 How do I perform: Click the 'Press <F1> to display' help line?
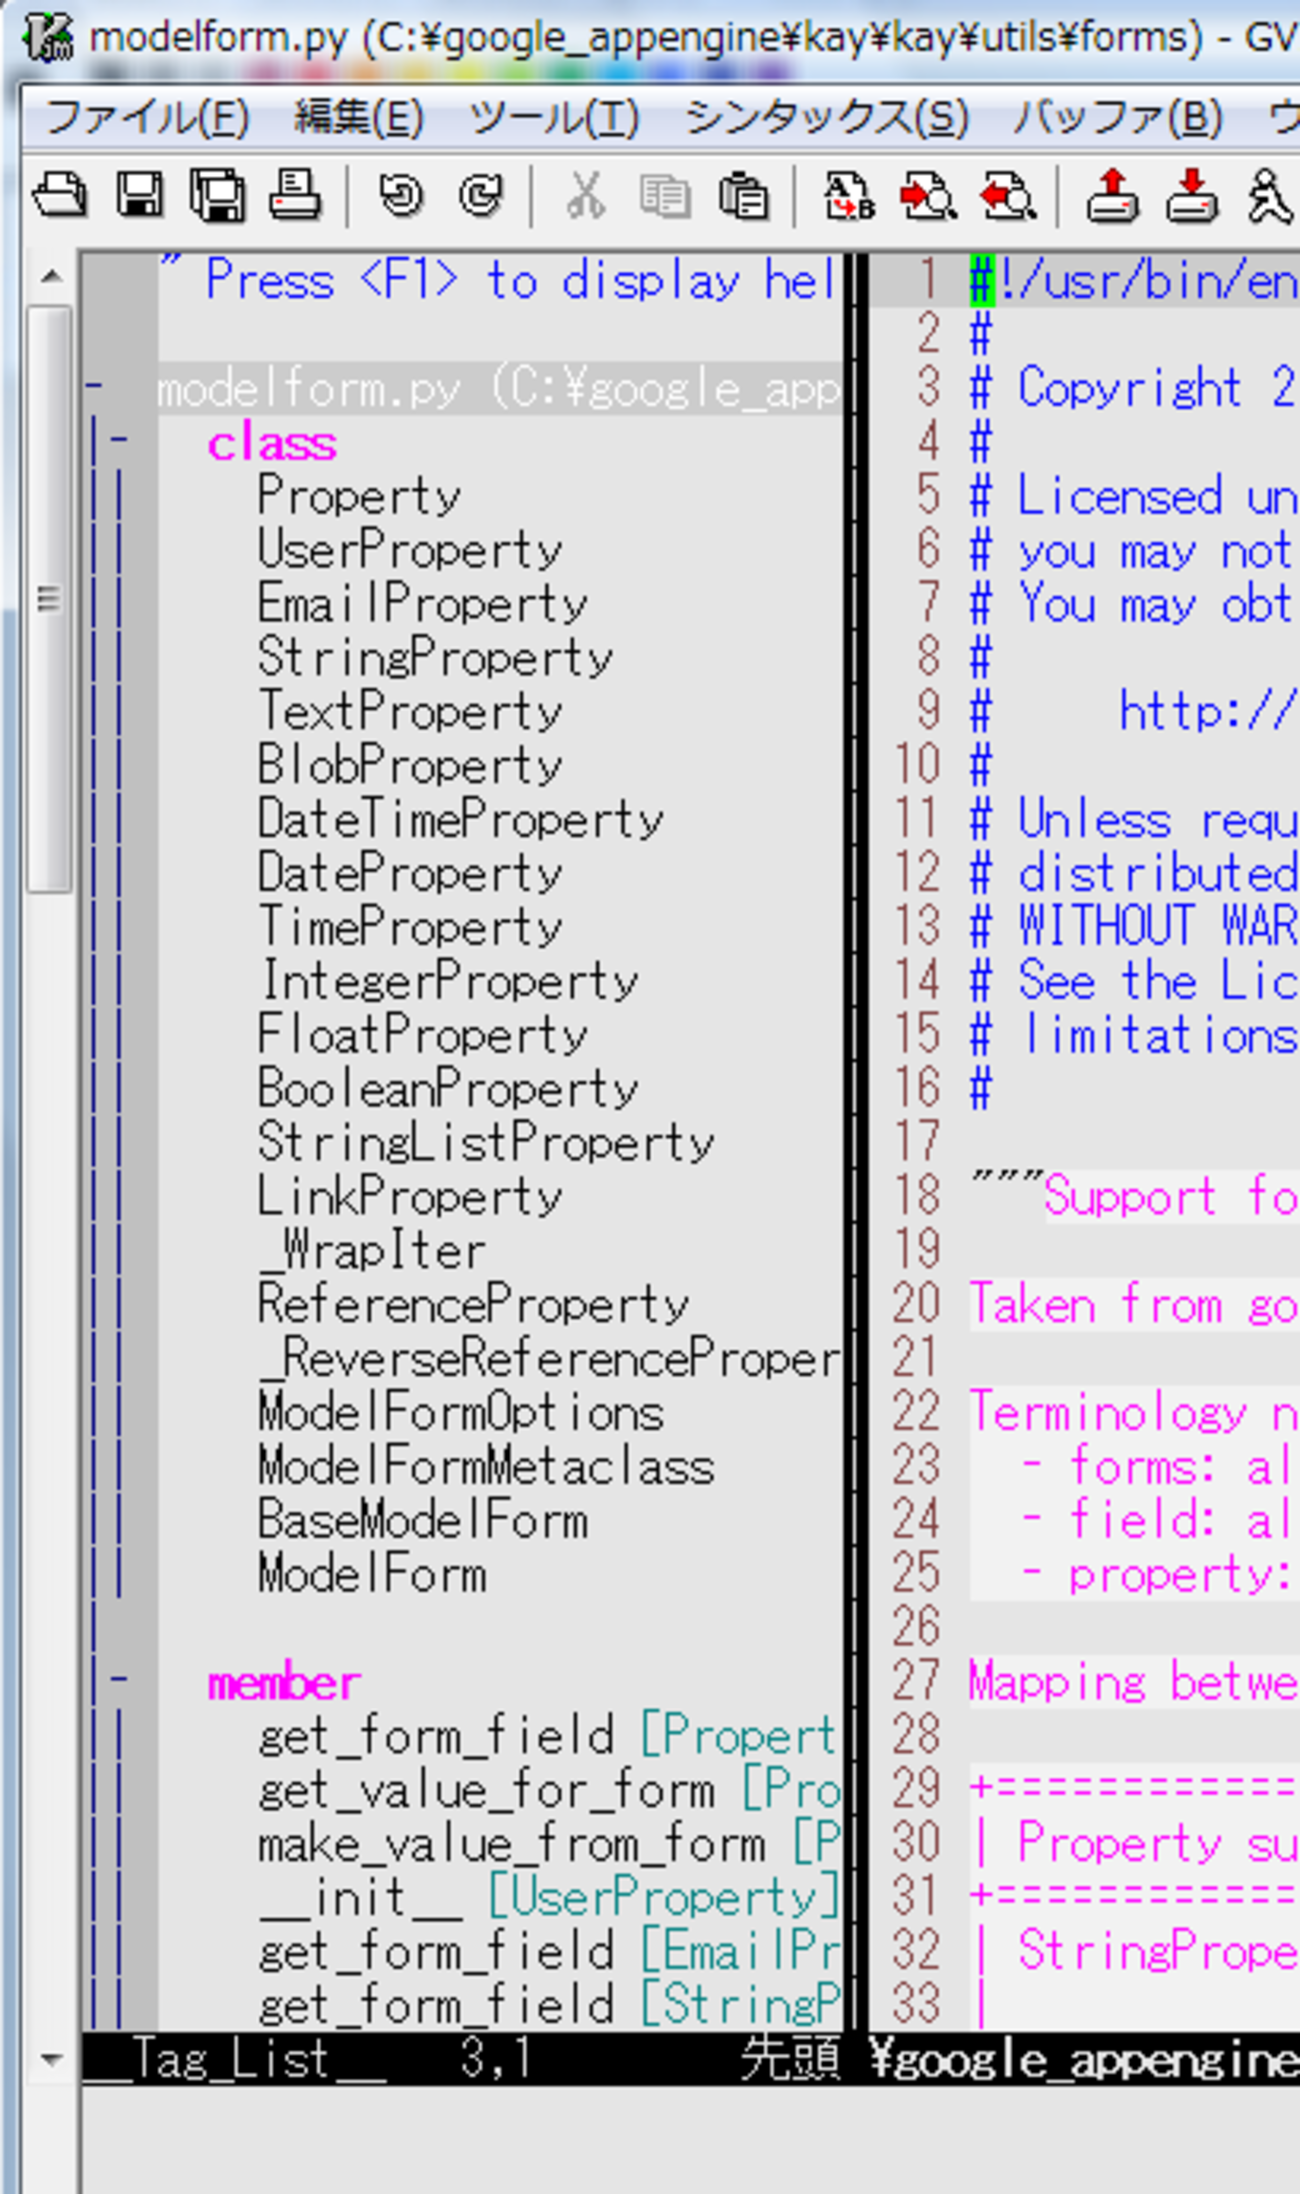[500, 280]
